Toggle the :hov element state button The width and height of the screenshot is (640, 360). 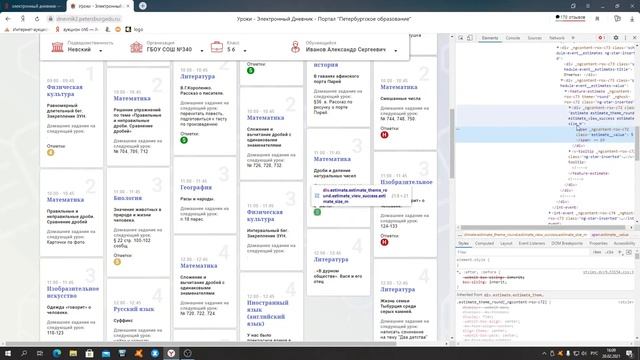(x=597, y=252)
